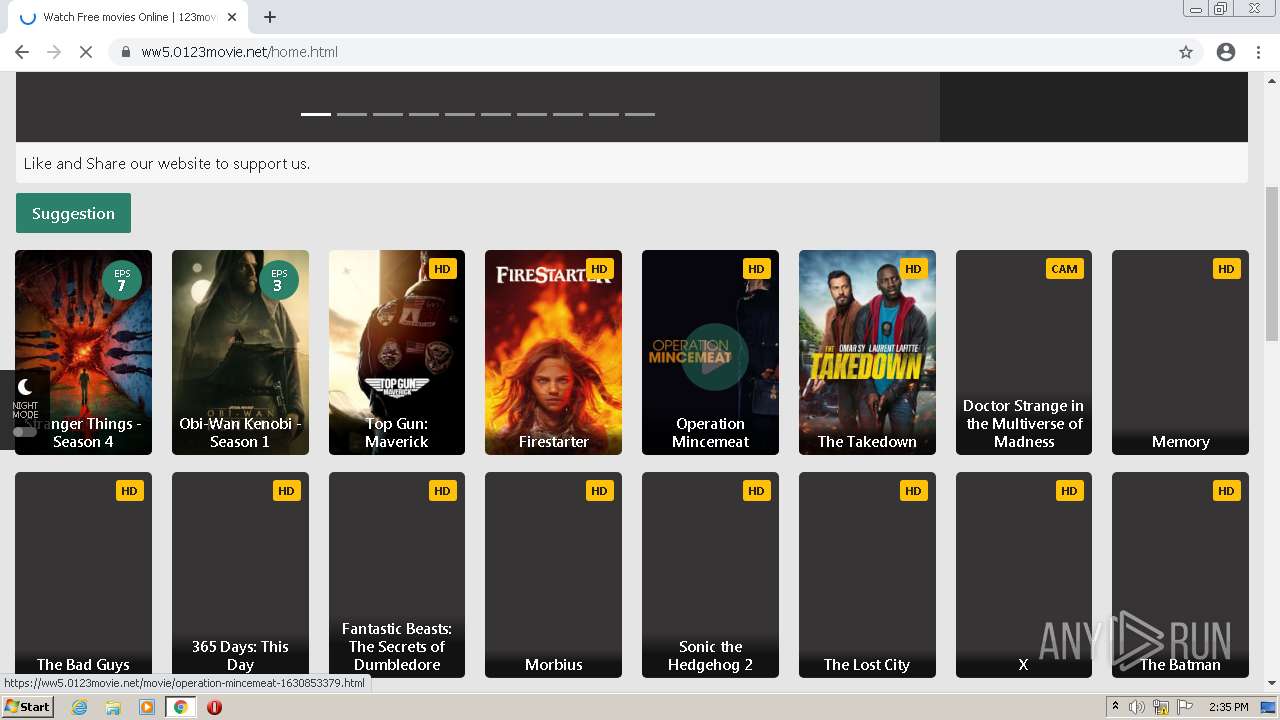The height and width of the screenshot is (720, 1280).
Task: Open The Batman movie card
Action: (1180, 575)
